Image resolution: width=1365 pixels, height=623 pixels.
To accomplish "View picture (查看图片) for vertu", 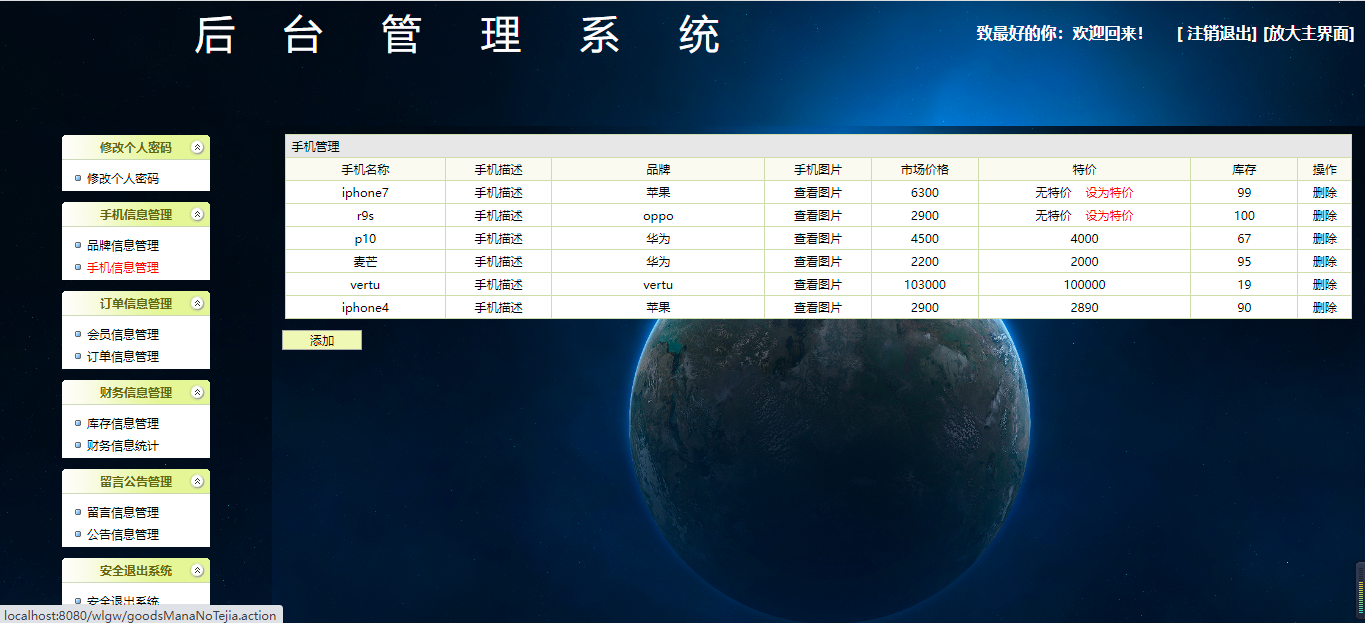I will tap(818, 284).
